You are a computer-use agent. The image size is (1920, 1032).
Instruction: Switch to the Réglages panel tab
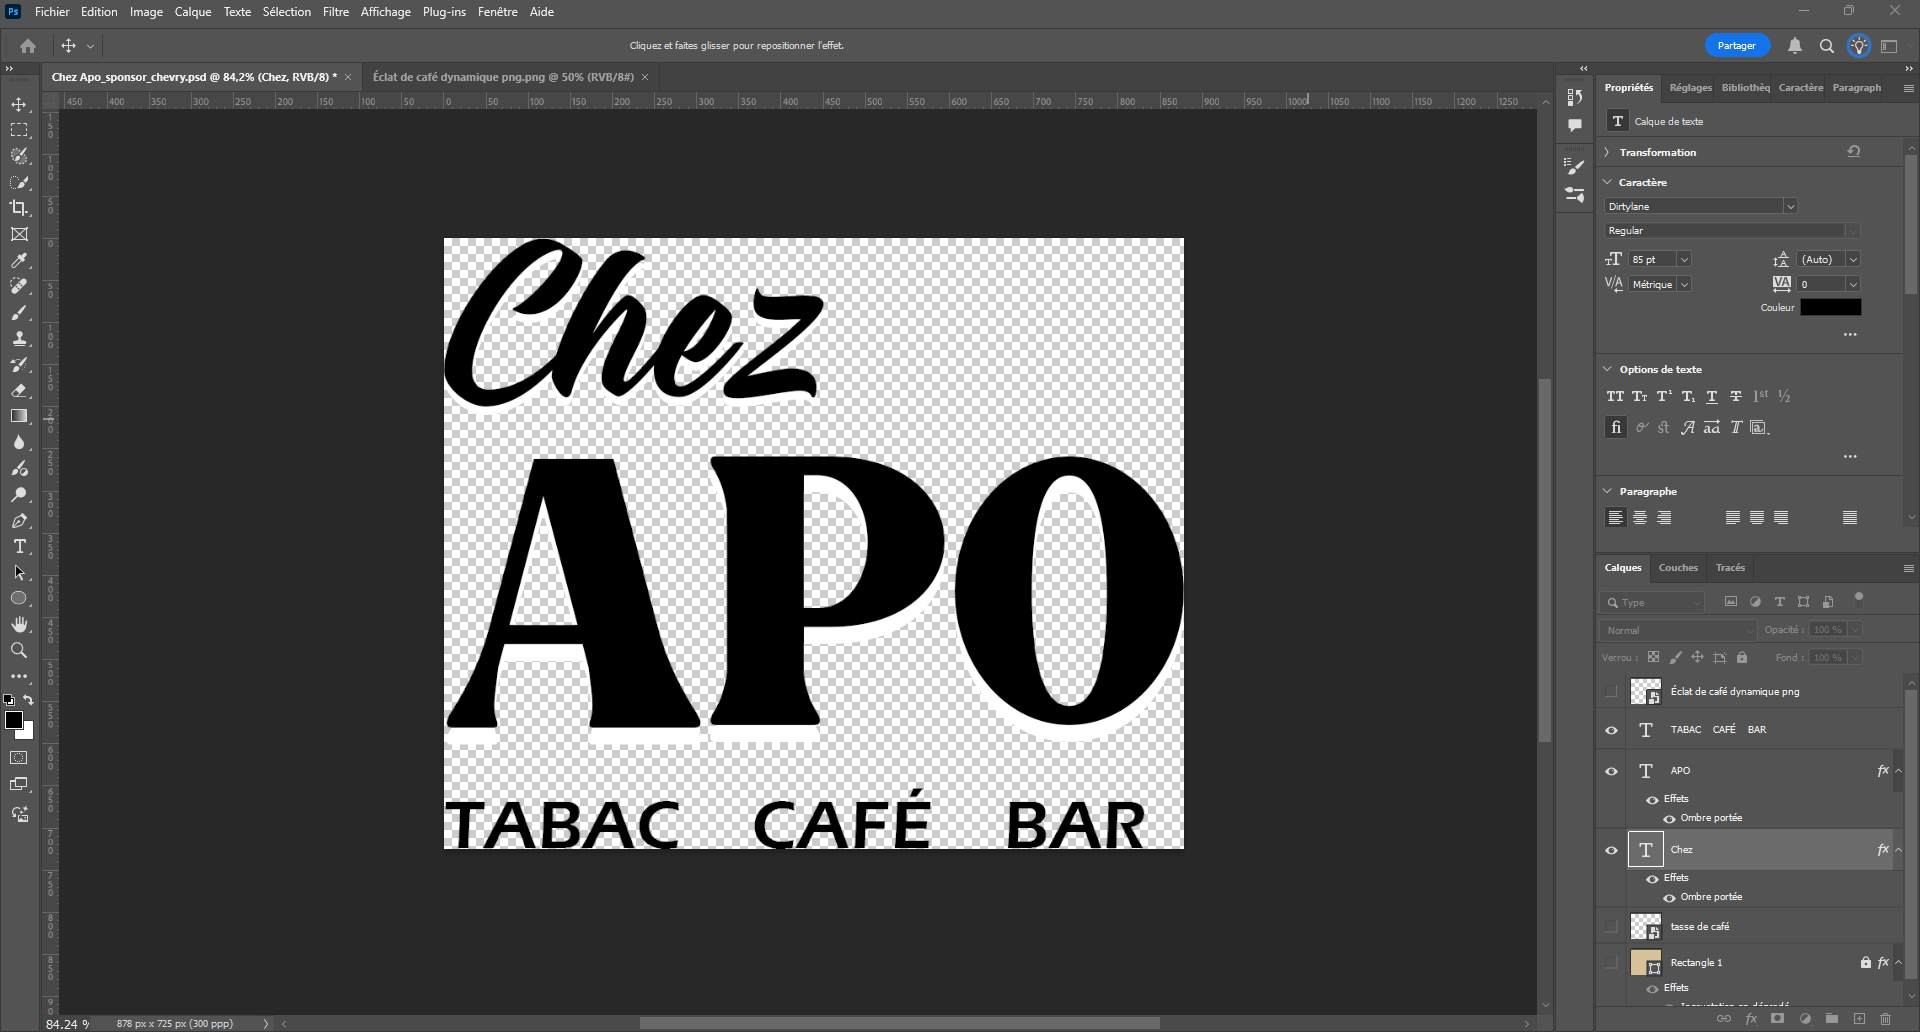tap(1690, 88)
